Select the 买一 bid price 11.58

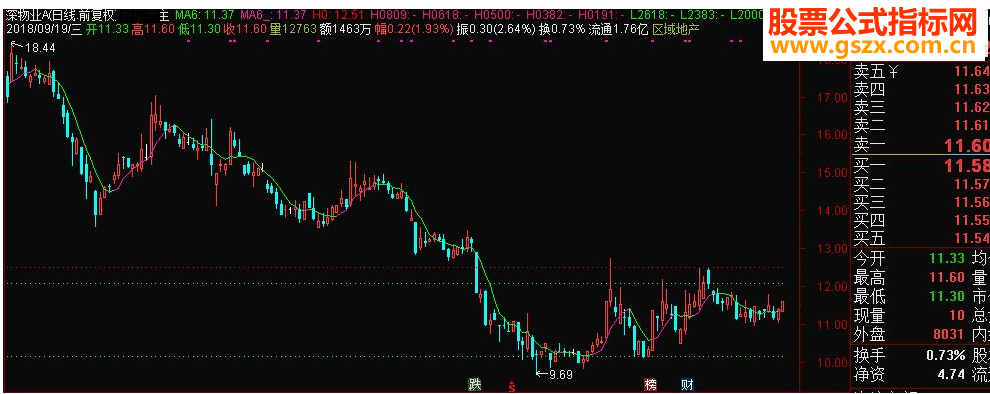click(967, 167)
